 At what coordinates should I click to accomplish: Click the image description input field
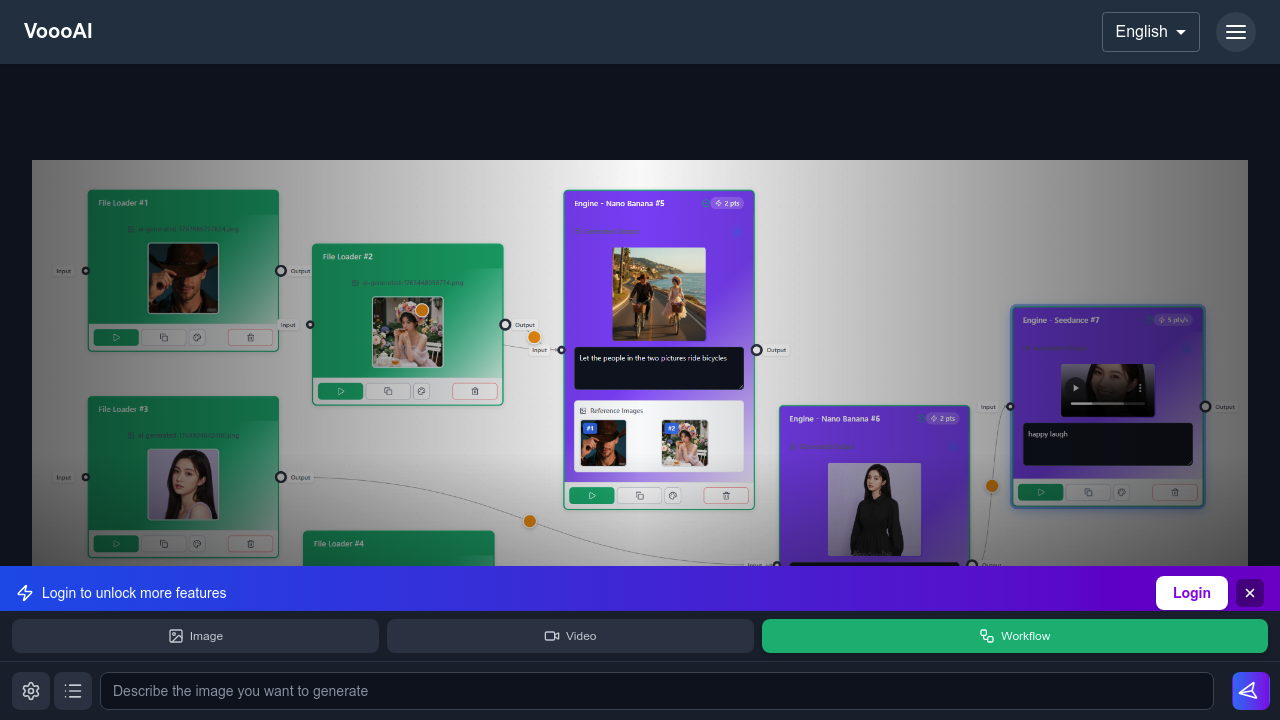[656, 691]
